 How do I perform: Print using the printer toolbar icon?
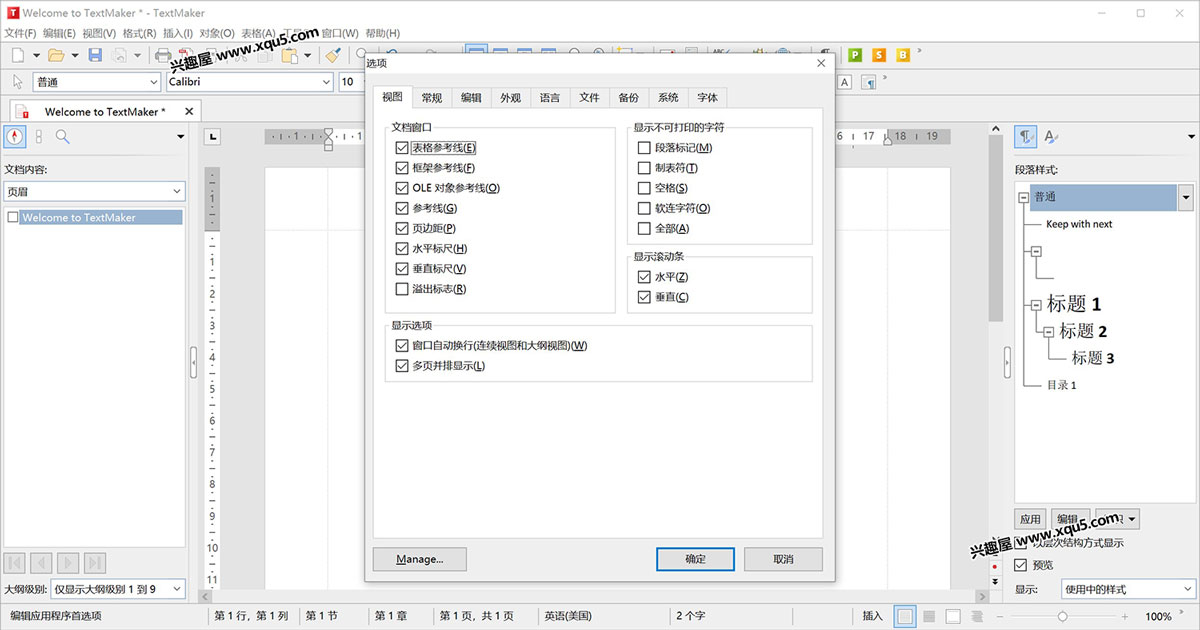(162, 56)
